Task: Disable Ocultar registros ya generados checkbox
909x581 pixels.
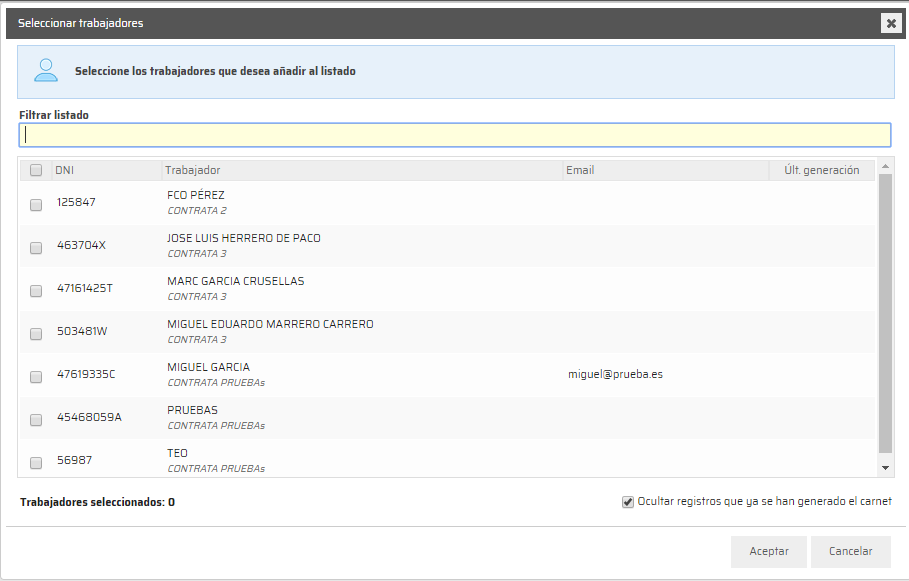Action: pyautogui.click(x=628, y=502)
